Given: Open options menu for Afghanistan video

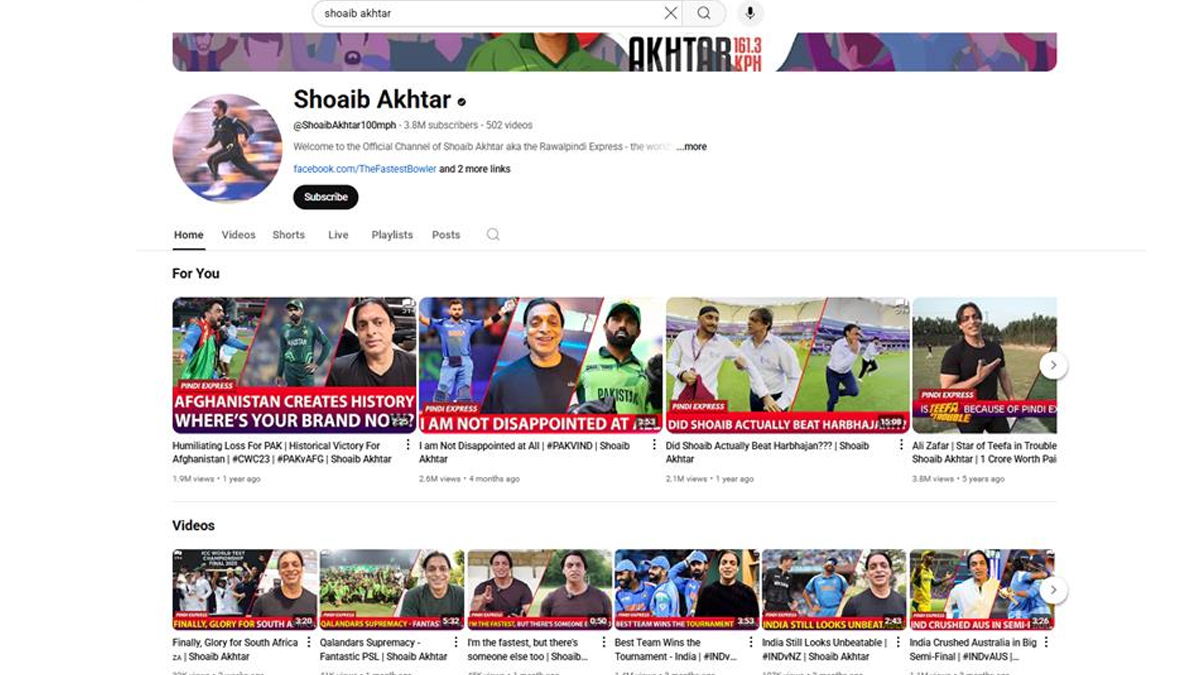Looking at the screenshot, I should click(x=408, y=445).
